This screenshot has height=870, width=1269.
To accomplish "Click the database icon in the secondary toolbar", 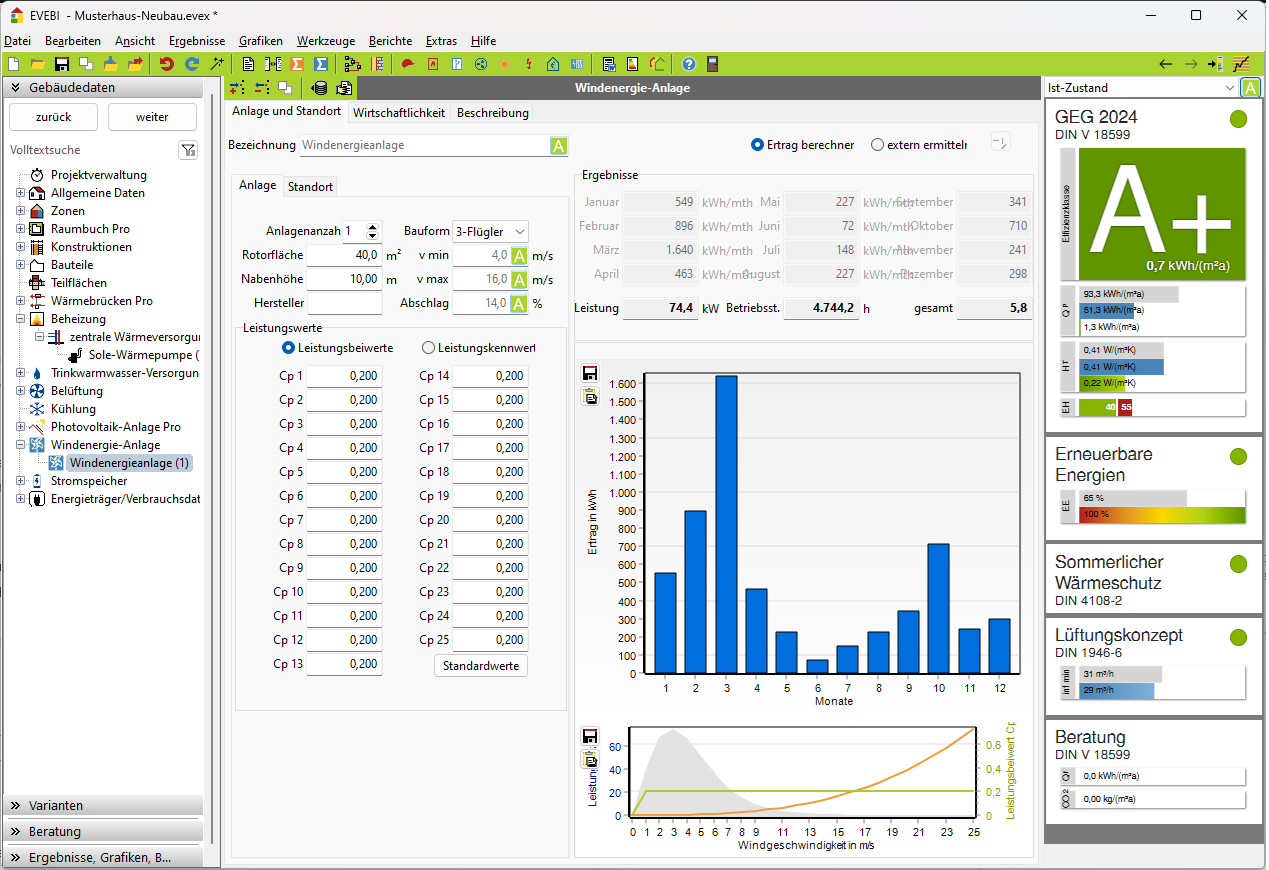I will point(319,88).
